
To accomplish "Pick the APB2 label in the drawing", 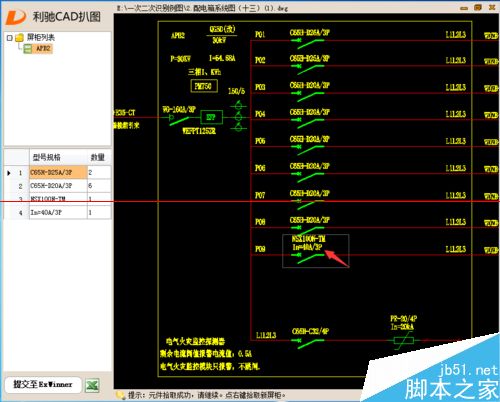I will [x=178, y=35].
